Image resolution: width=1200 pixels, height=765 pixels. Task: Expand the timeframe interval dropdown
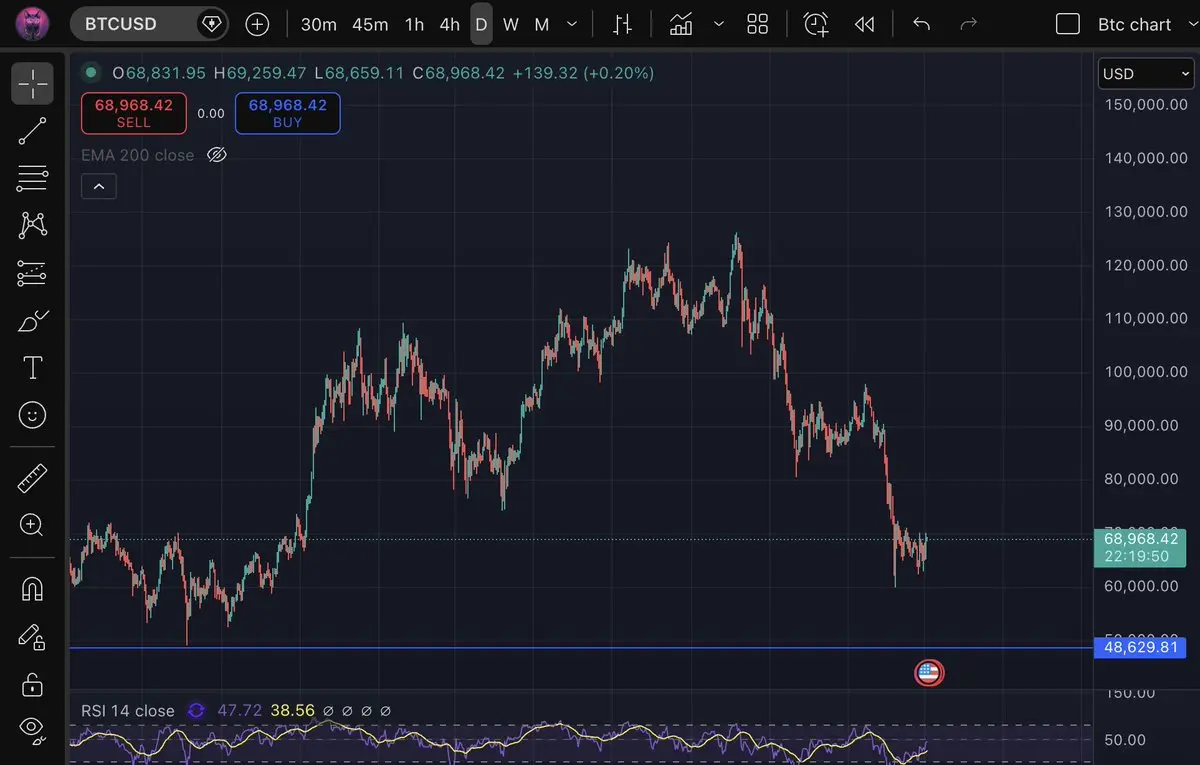[x=572, y=24]
